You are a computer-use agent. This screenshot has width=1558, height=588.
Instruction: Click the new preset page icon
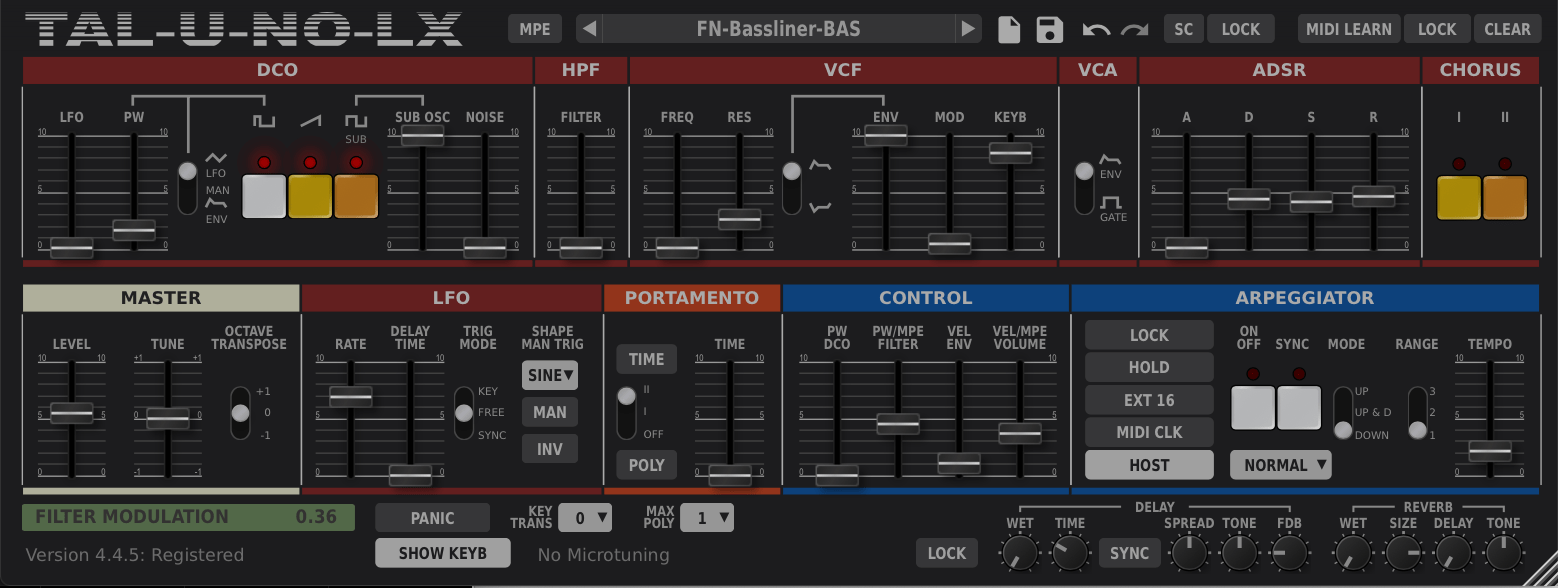pyautogui.click(x=1009, y=29)
